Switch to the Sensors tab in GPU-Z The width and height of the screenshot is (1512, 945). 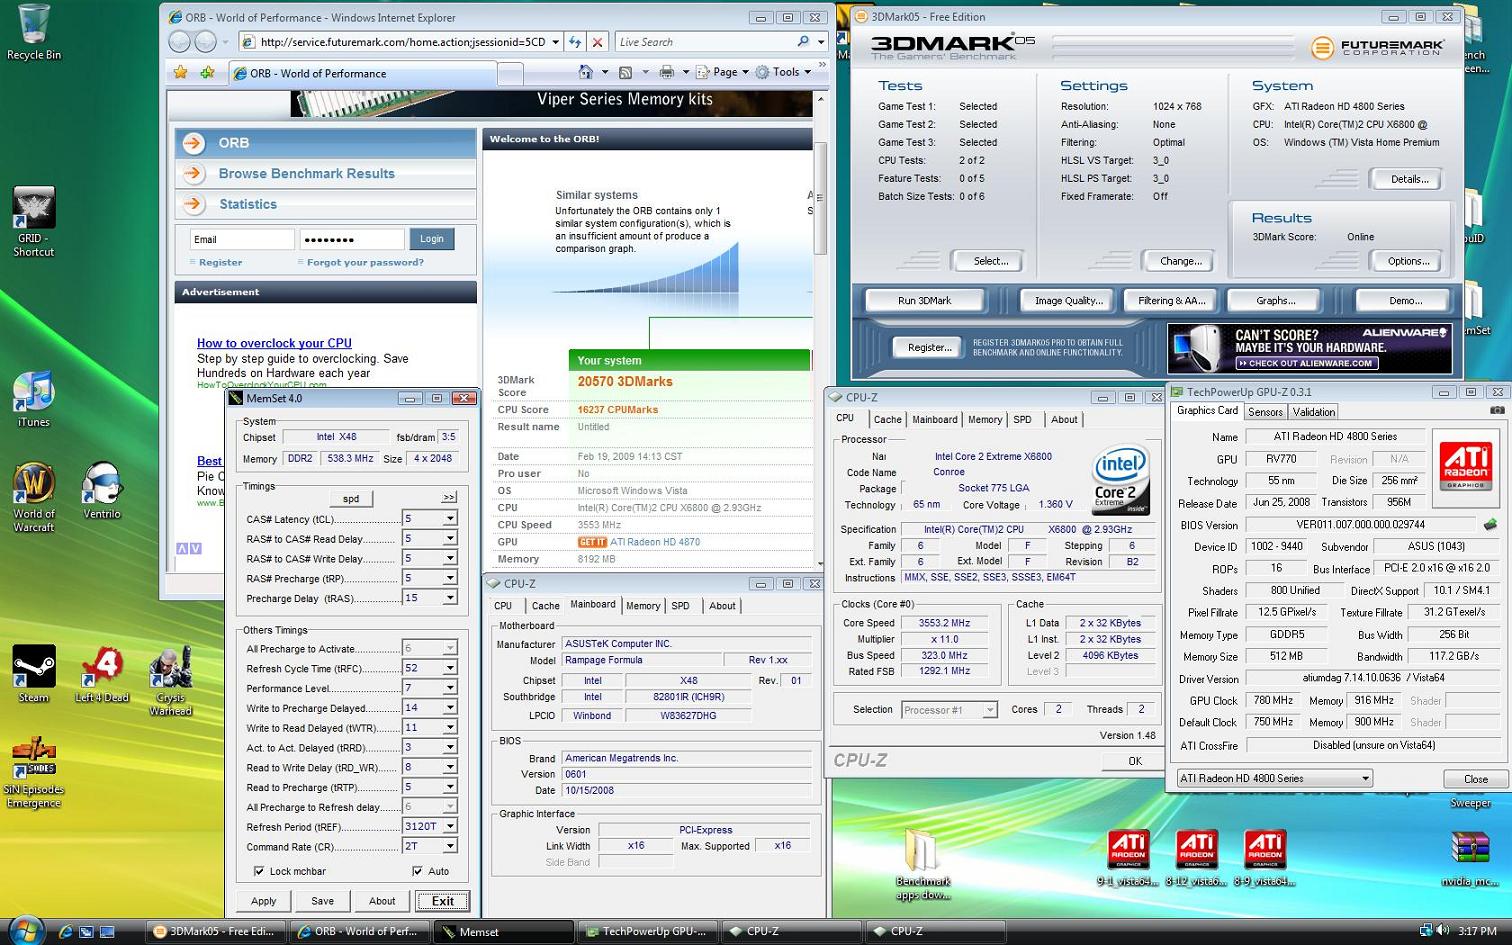click(1265, 411)
